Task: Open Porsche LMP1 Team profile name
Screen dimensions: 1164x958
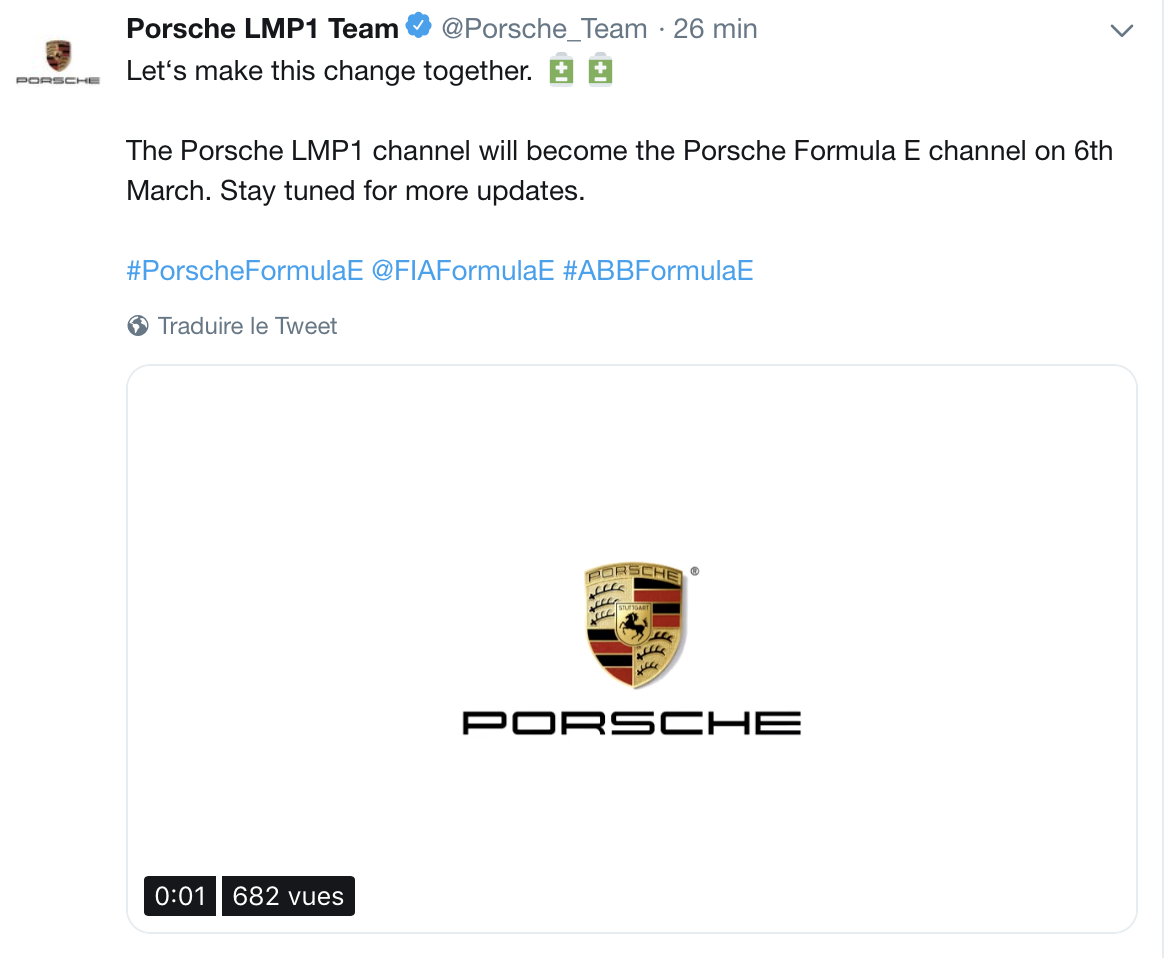Action: [262, 28]
